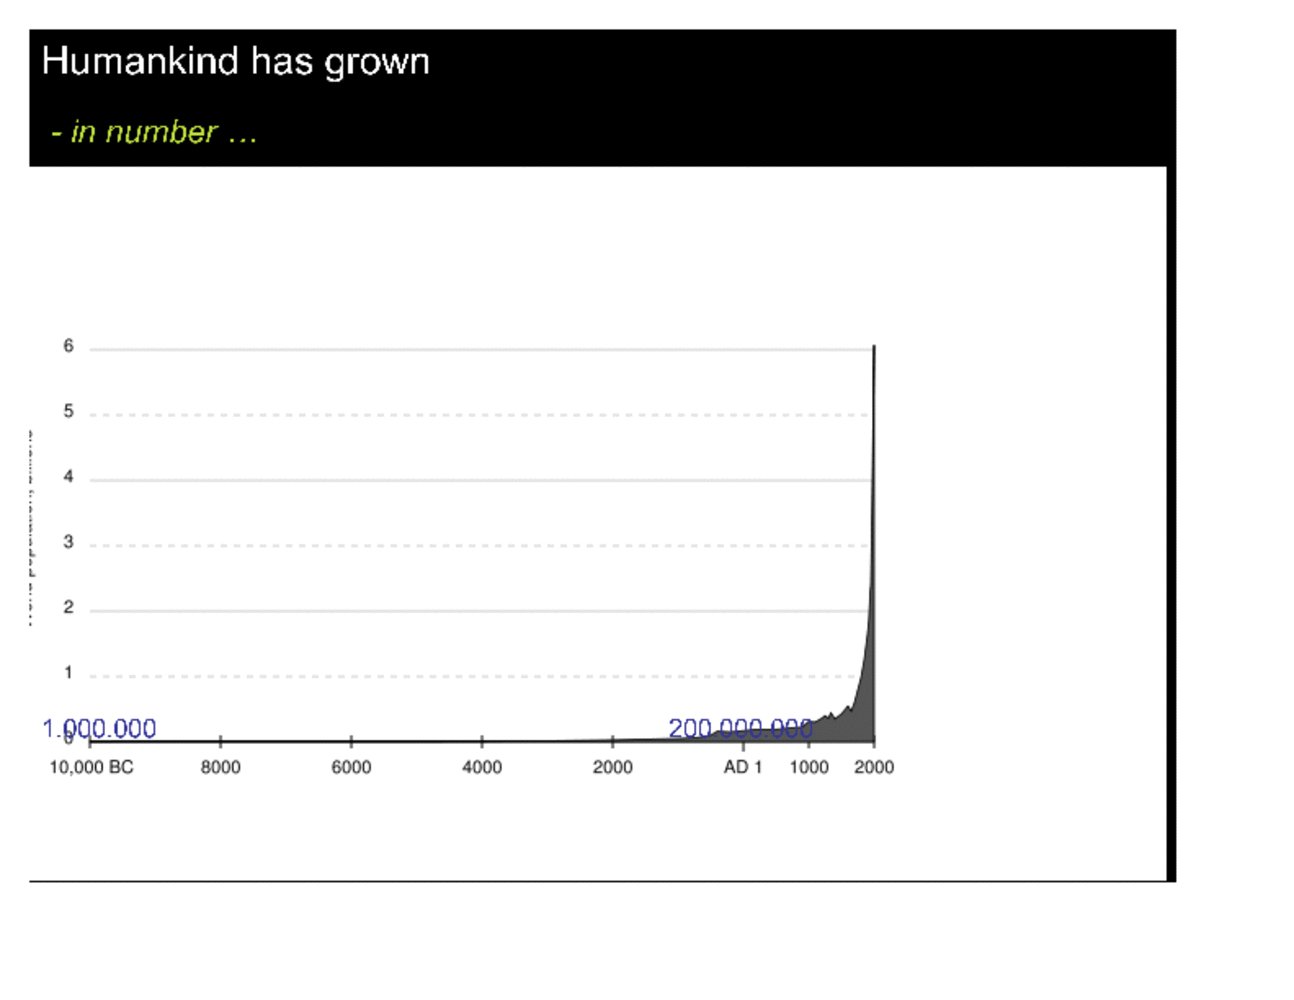Click the "6" y-axis value
Viewport: 1294px width, 1000px height.
[x=68, y=346]
